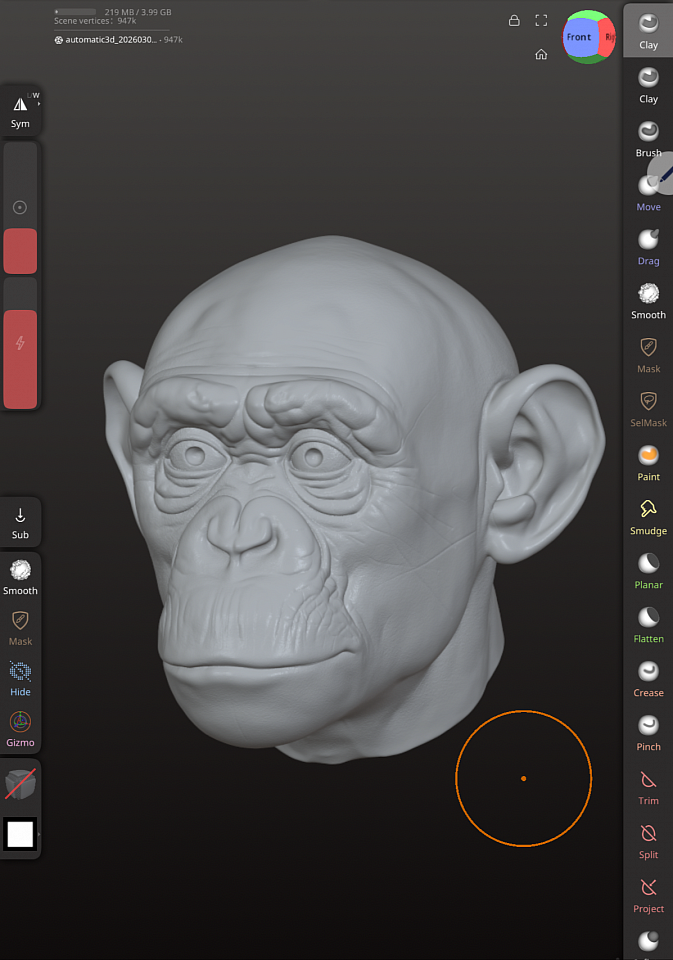The width and height of the screenshot is (673, 960).
Task: Click the Front face of view cube
Action: click(x=579, y=37)
